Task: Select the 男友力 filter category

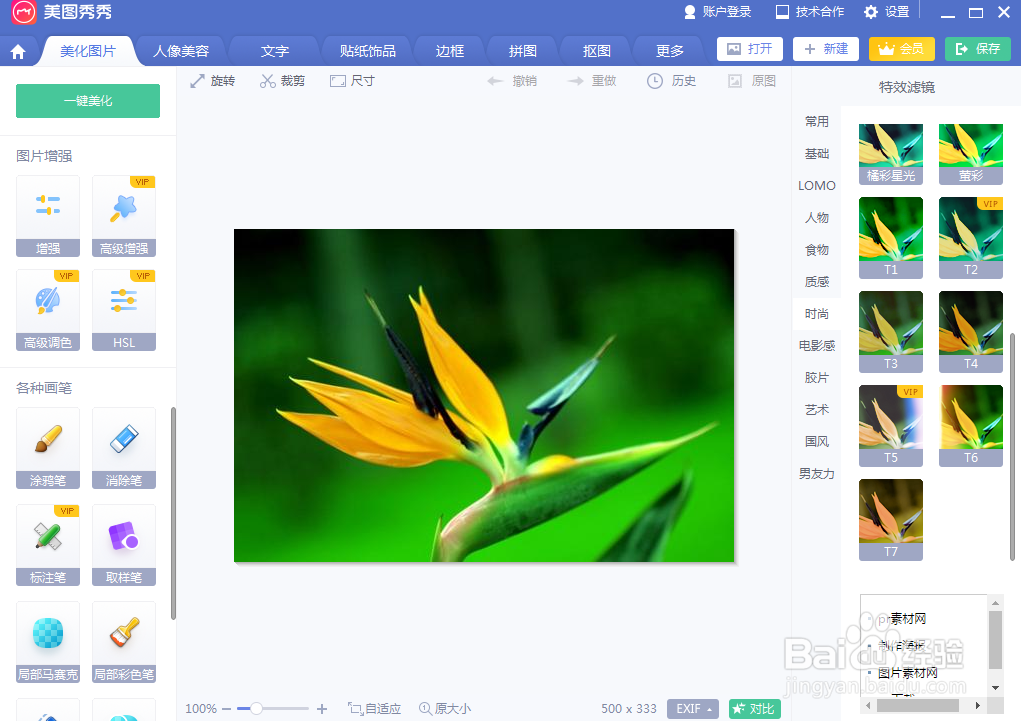Action: click(817, 474)
